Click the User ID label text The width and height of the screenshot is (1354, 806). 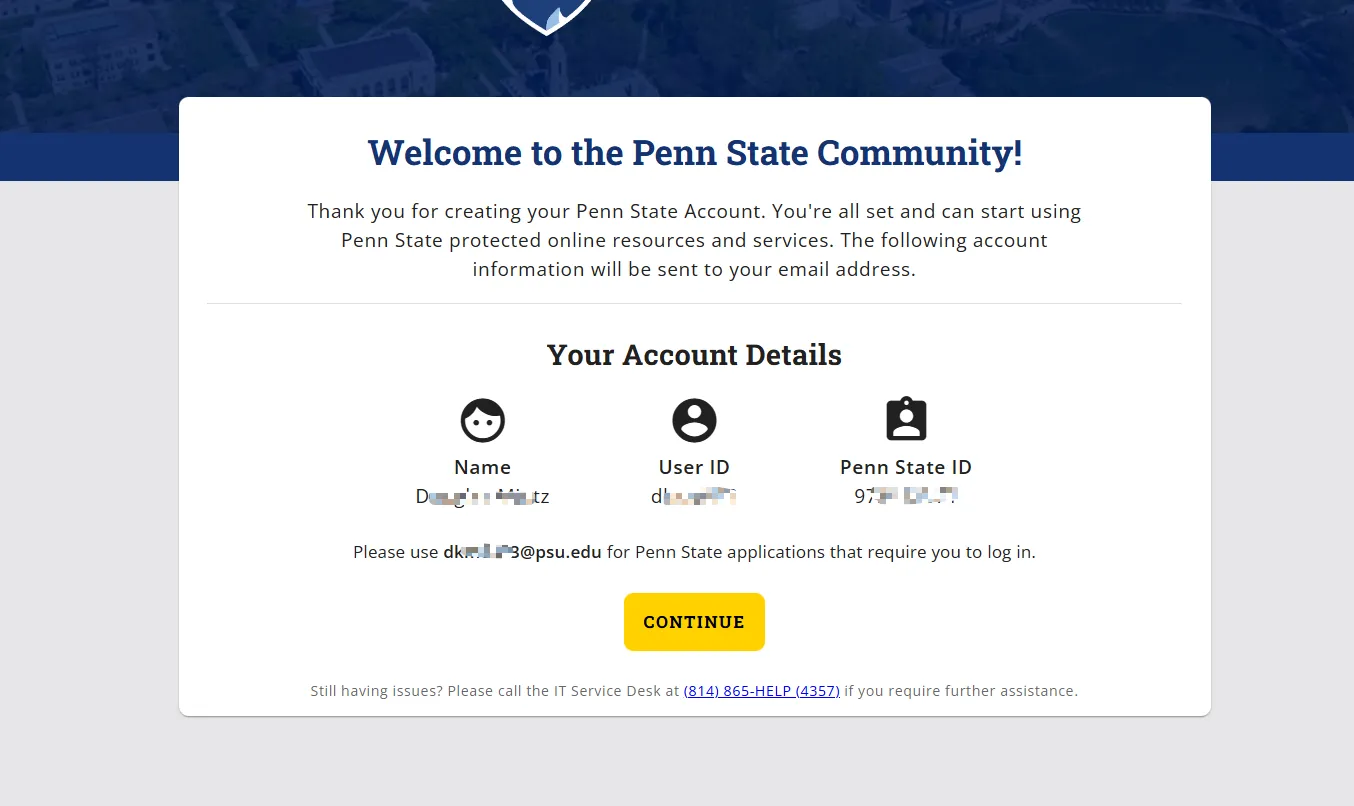pos(694,467)
